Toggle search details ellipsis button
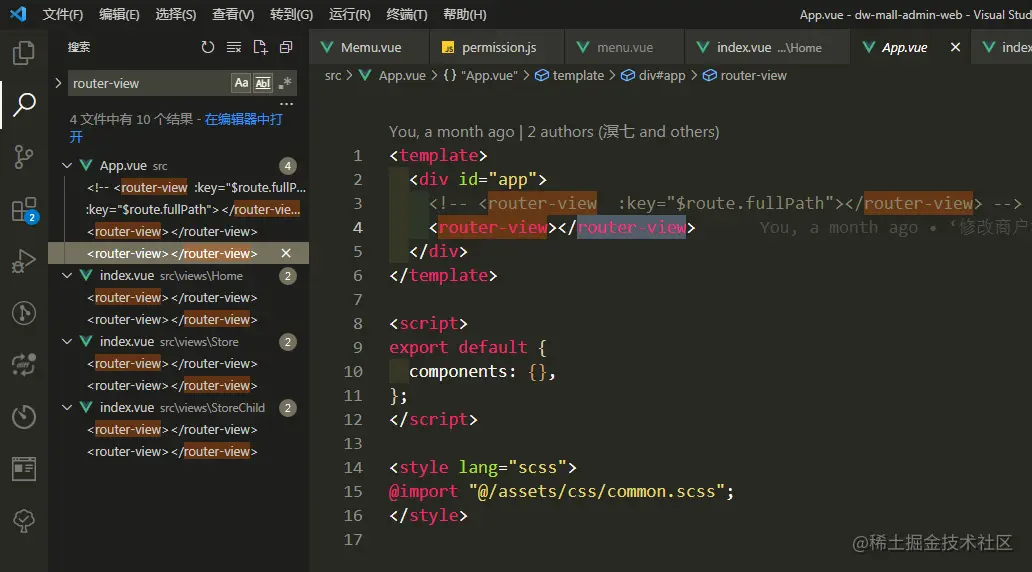 coord(286,104)
